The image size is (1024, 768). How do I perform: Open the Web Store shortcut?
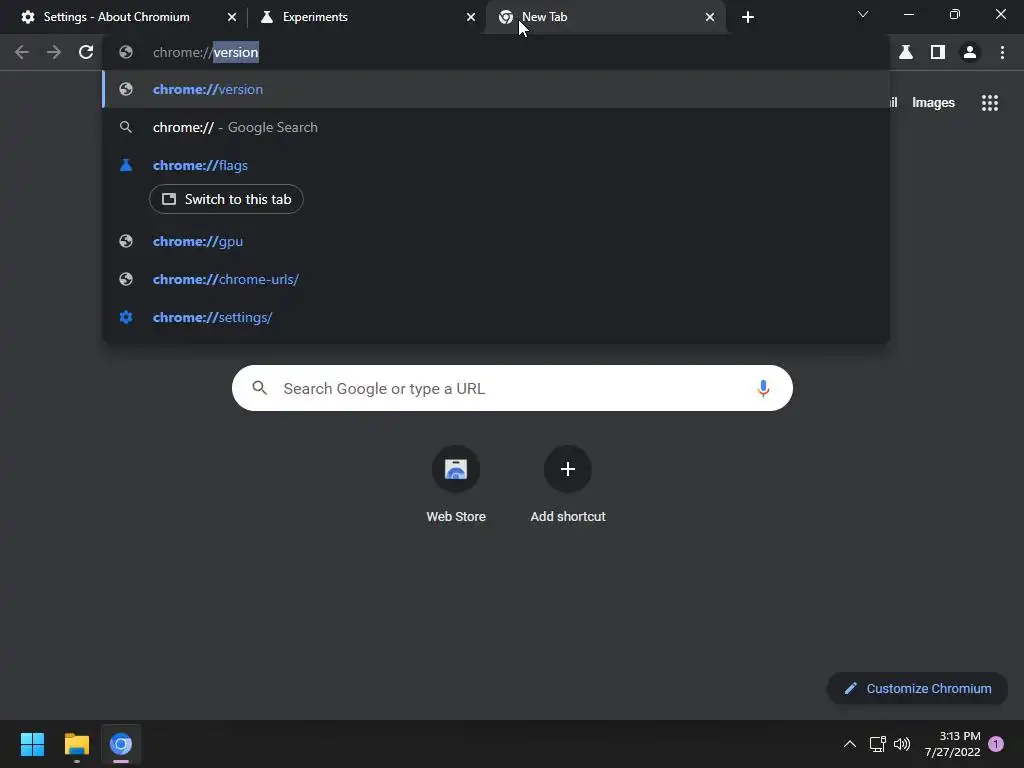(456, 485)
